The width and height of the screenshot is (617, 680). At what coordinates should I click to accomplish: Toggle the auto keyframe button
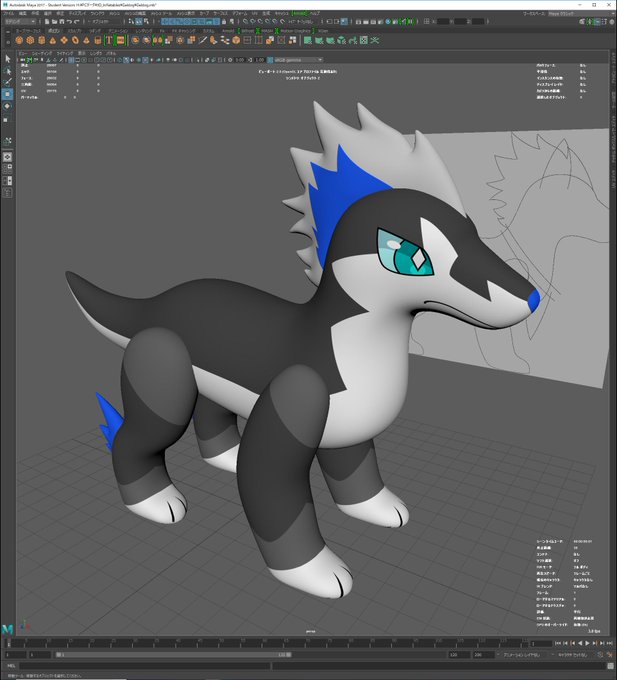(x=601, y=654)
